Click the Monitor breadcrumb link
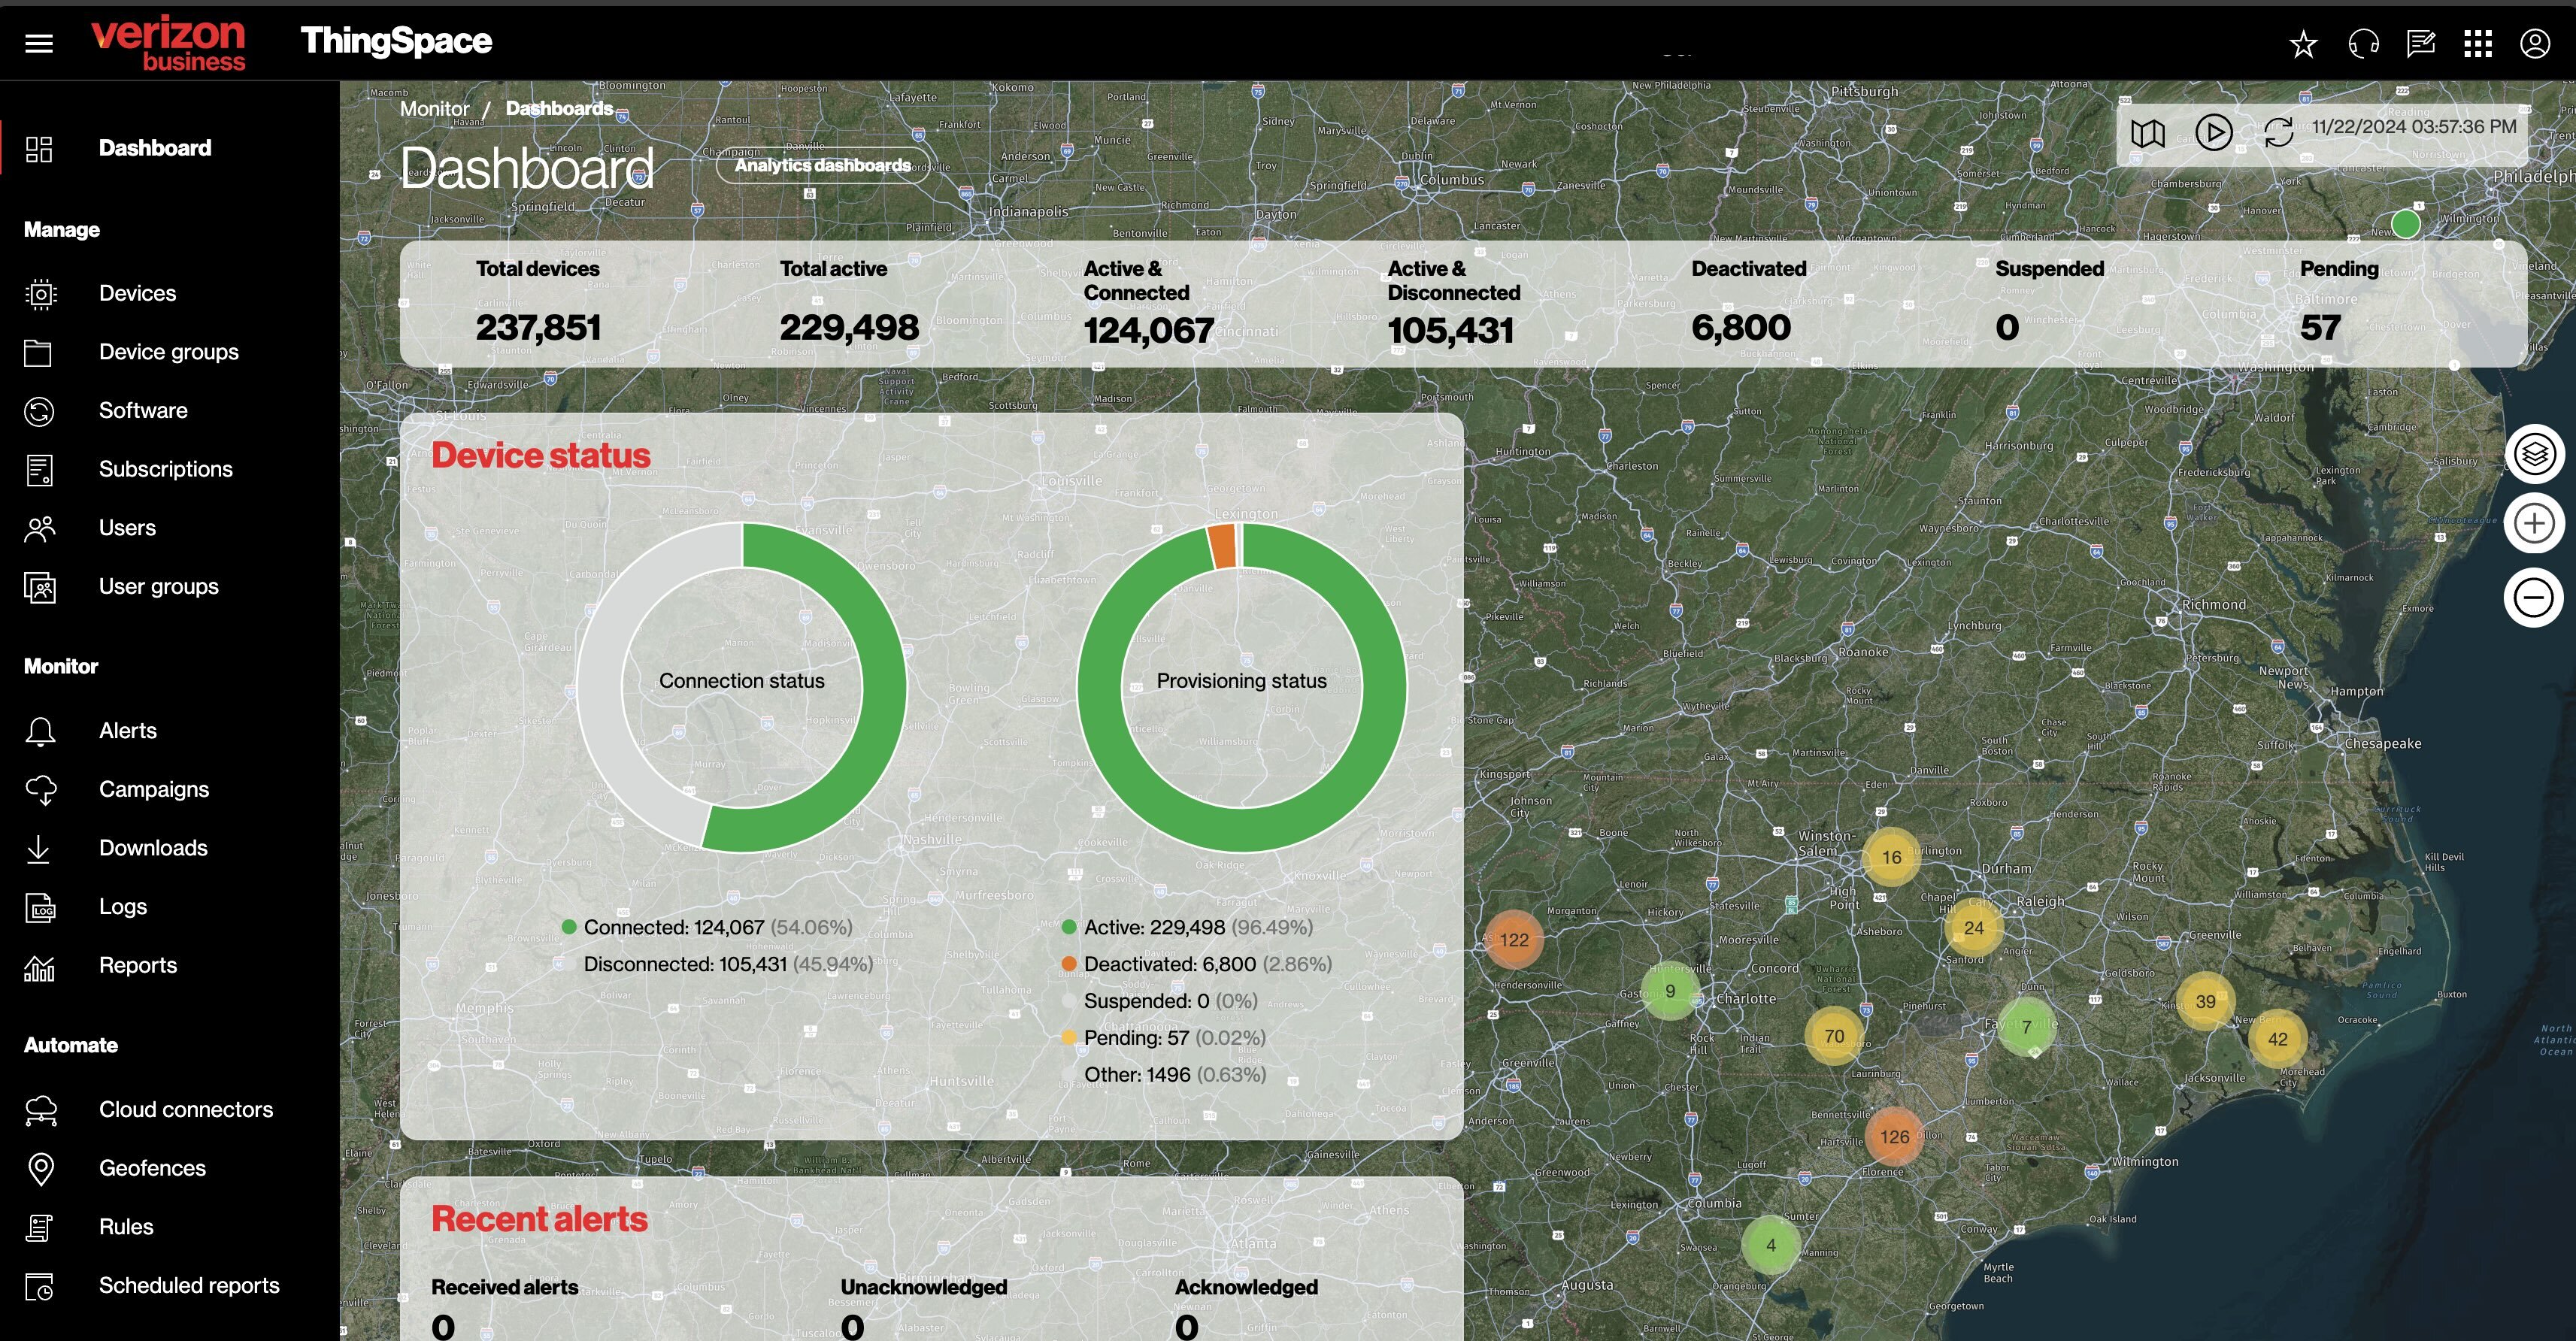This screenshot has width=2576, height=1341. [434, 109]
